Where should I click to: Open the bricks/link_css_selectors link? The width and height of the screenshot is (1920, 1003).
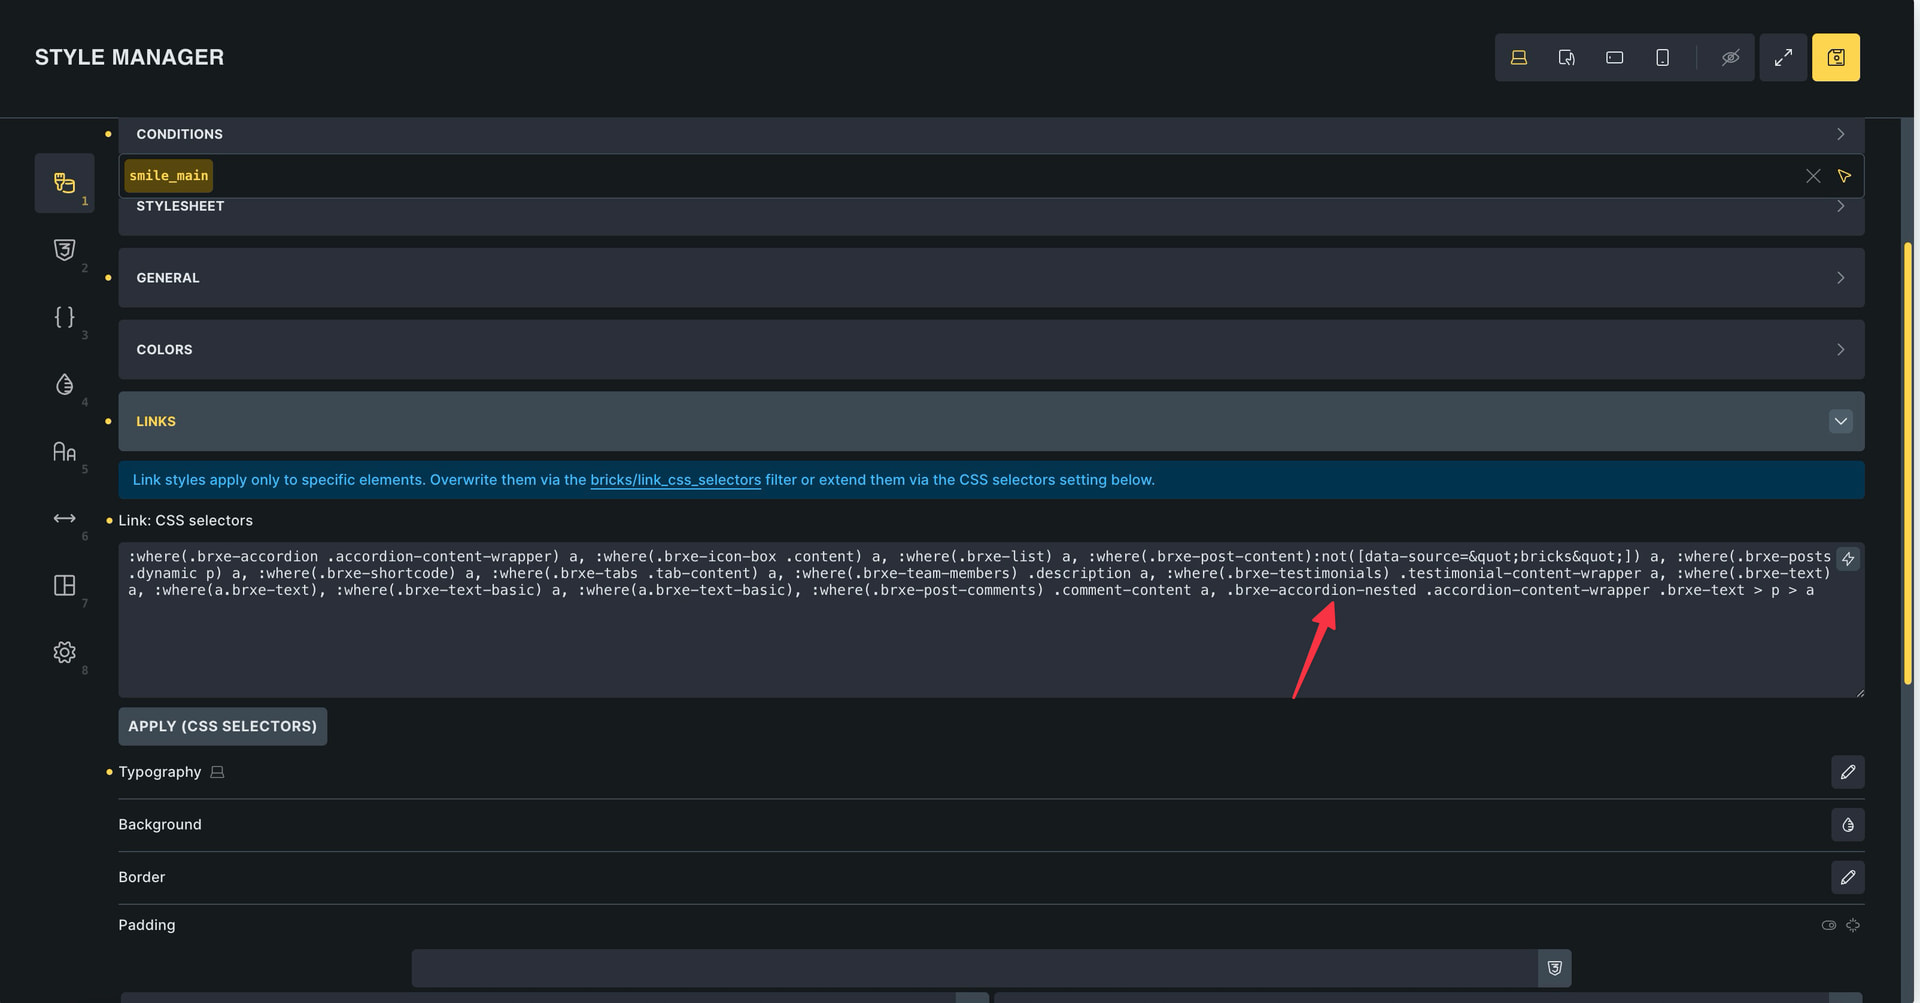pos(675,480)
